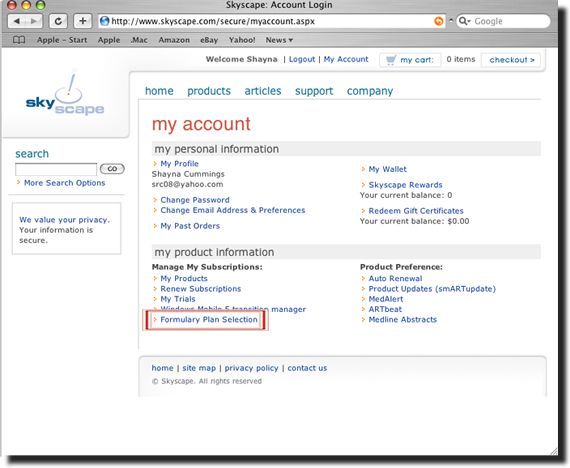Viewport: 570px width, 468px height.
Task: Open Medline Abstracts
Action: pos(403,320)
